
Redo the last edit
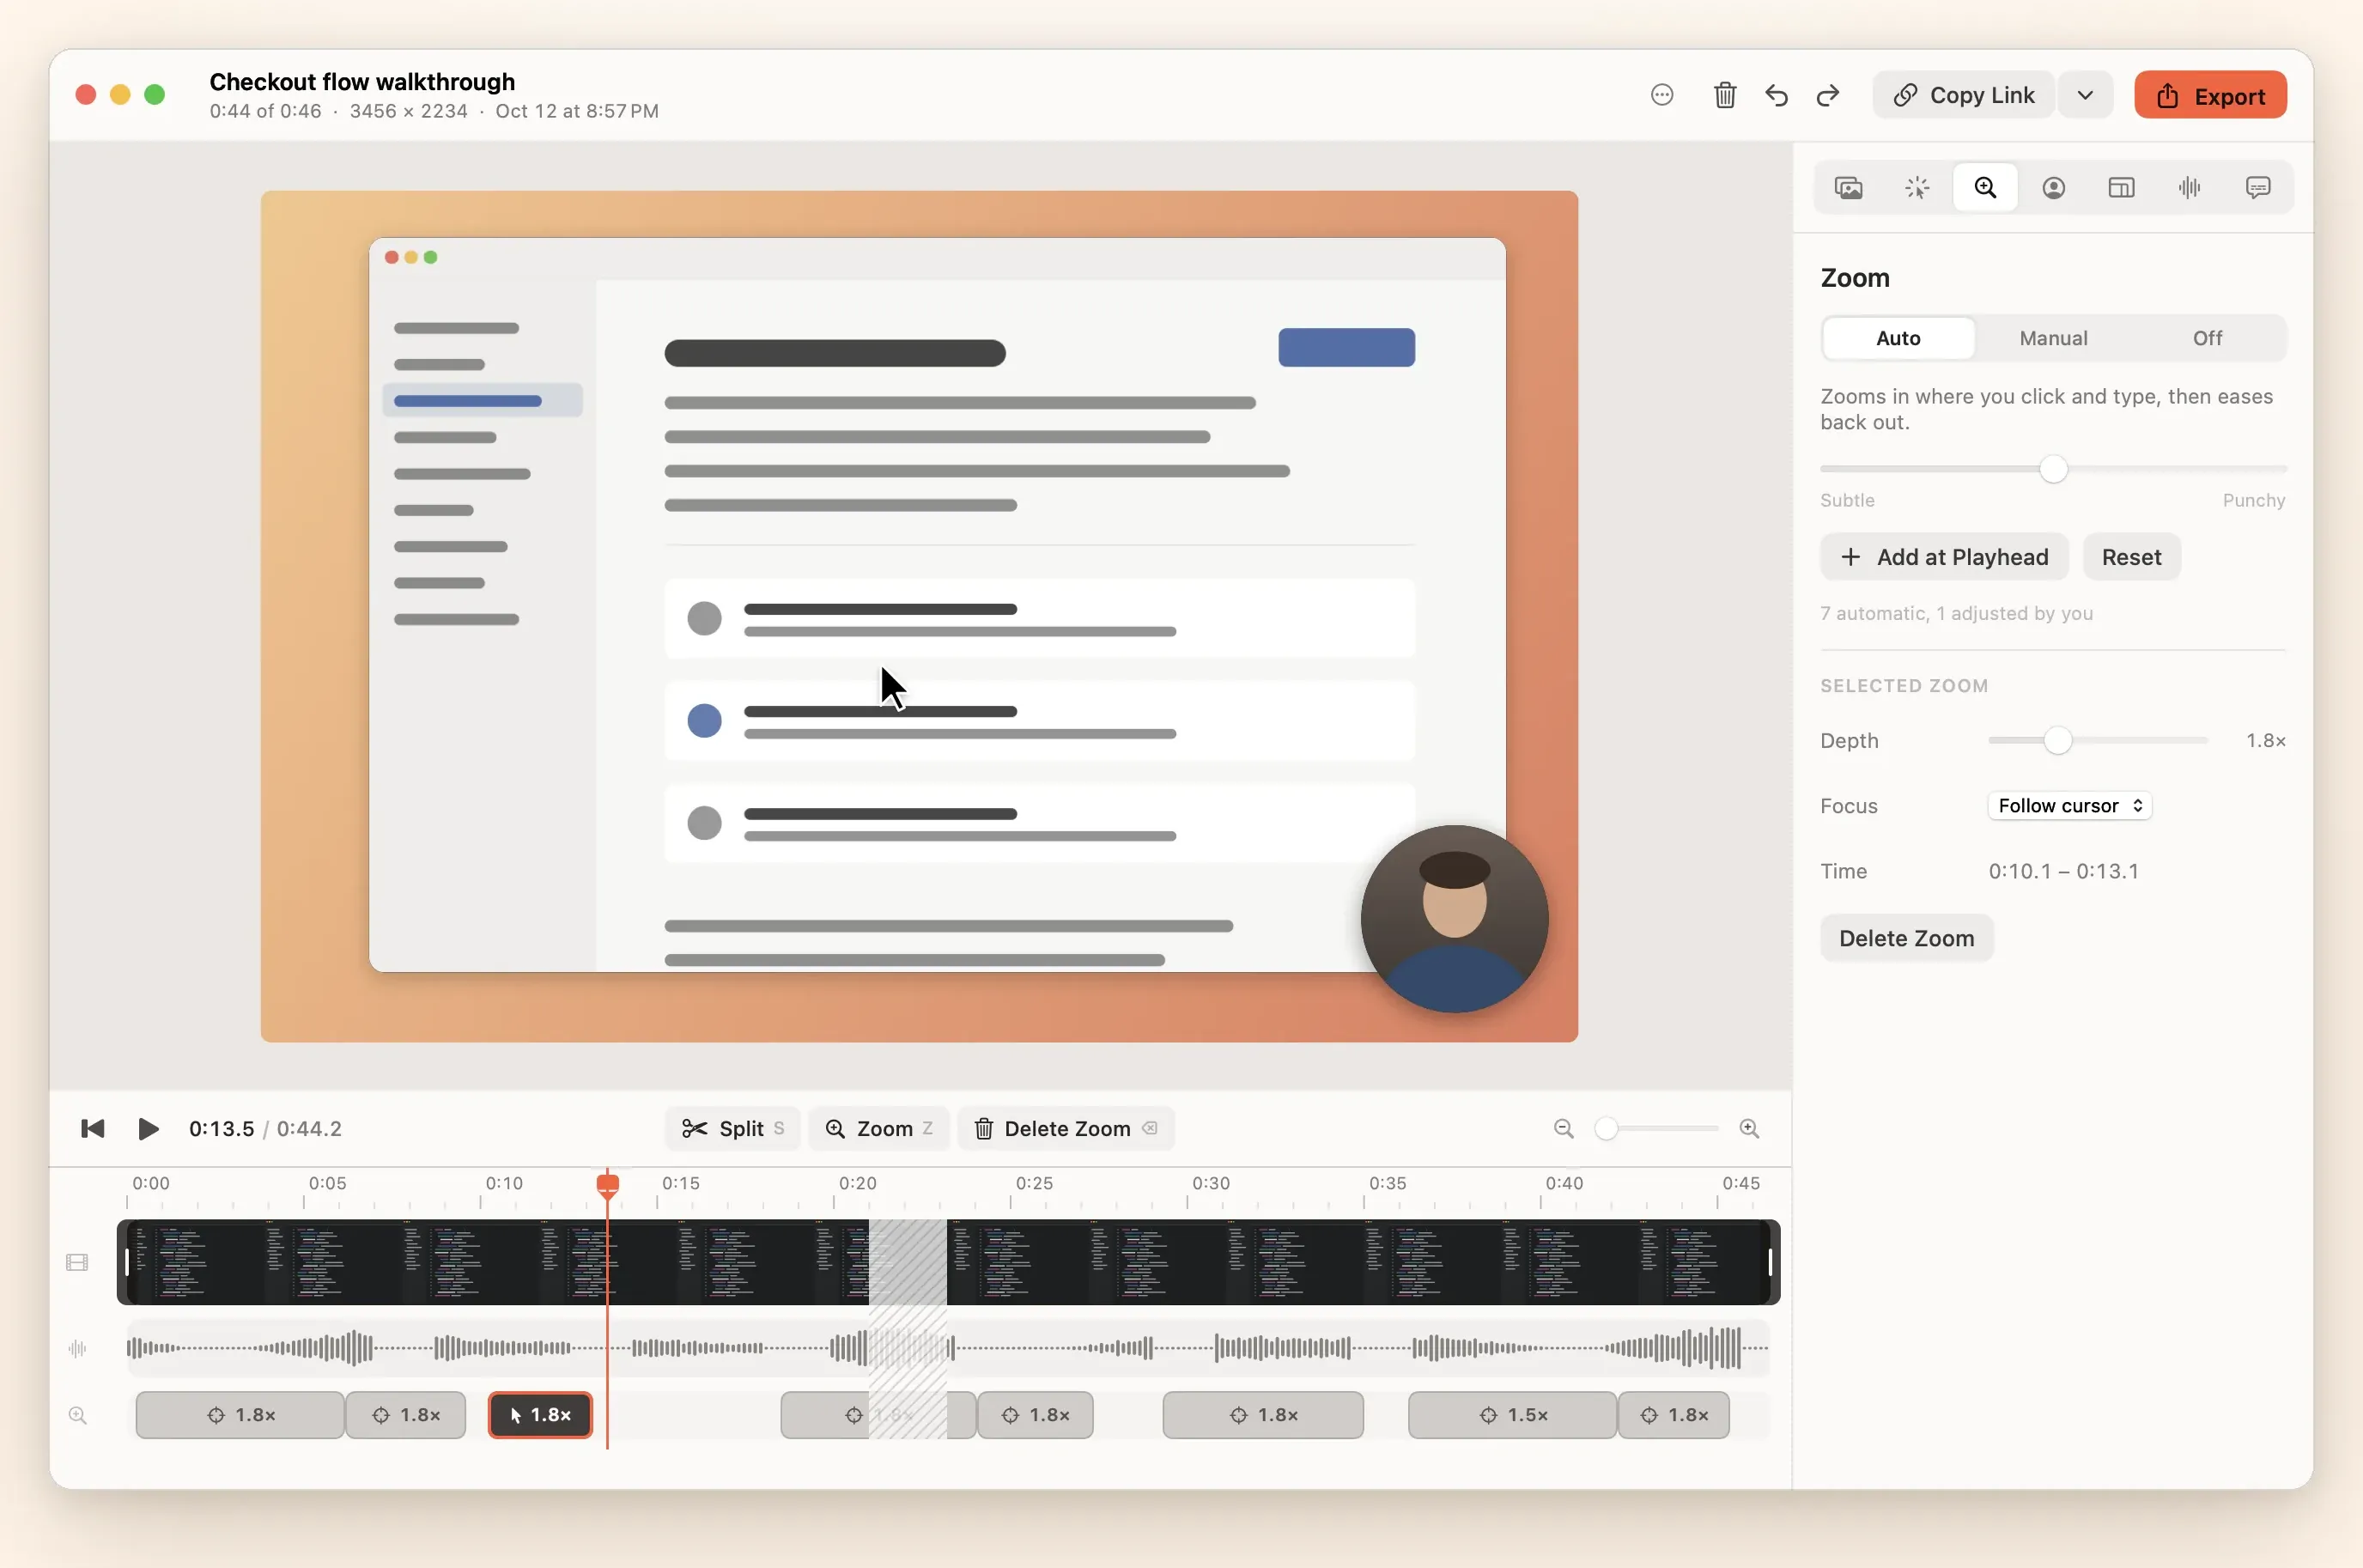tap(1828, 95)
